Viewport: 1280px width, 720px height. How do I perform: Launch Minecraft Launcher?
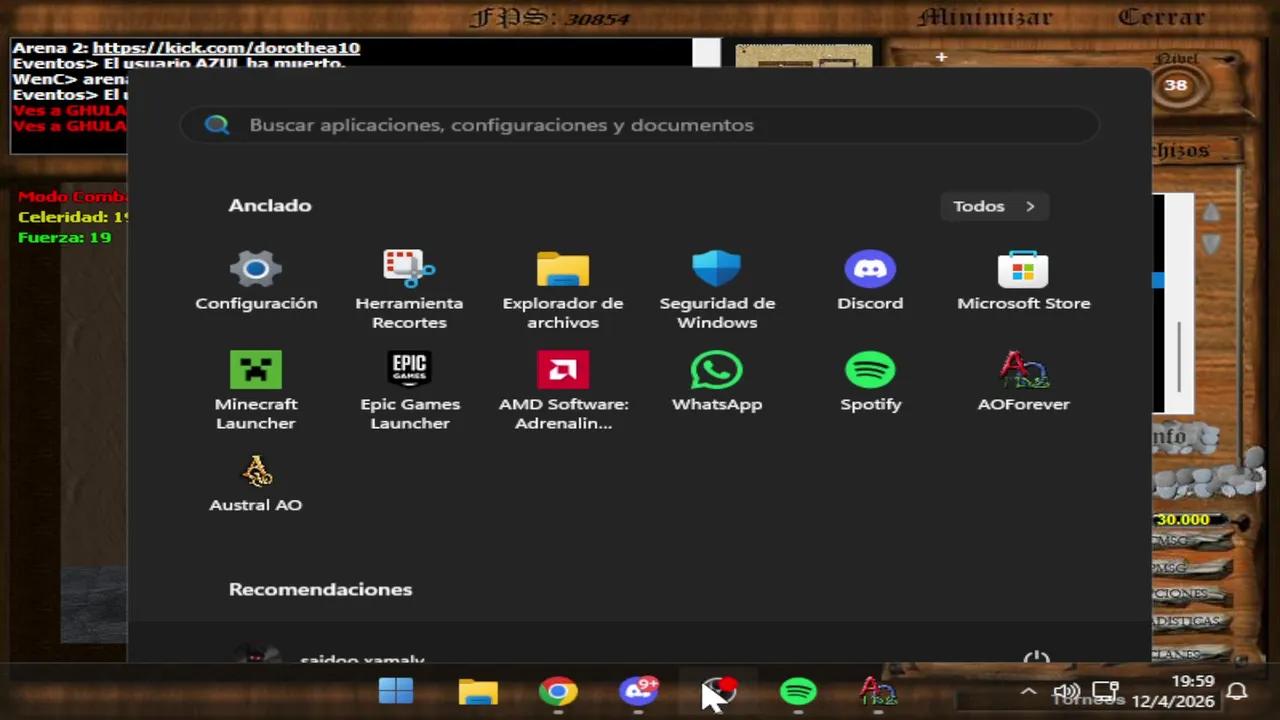tap(256, 391)
